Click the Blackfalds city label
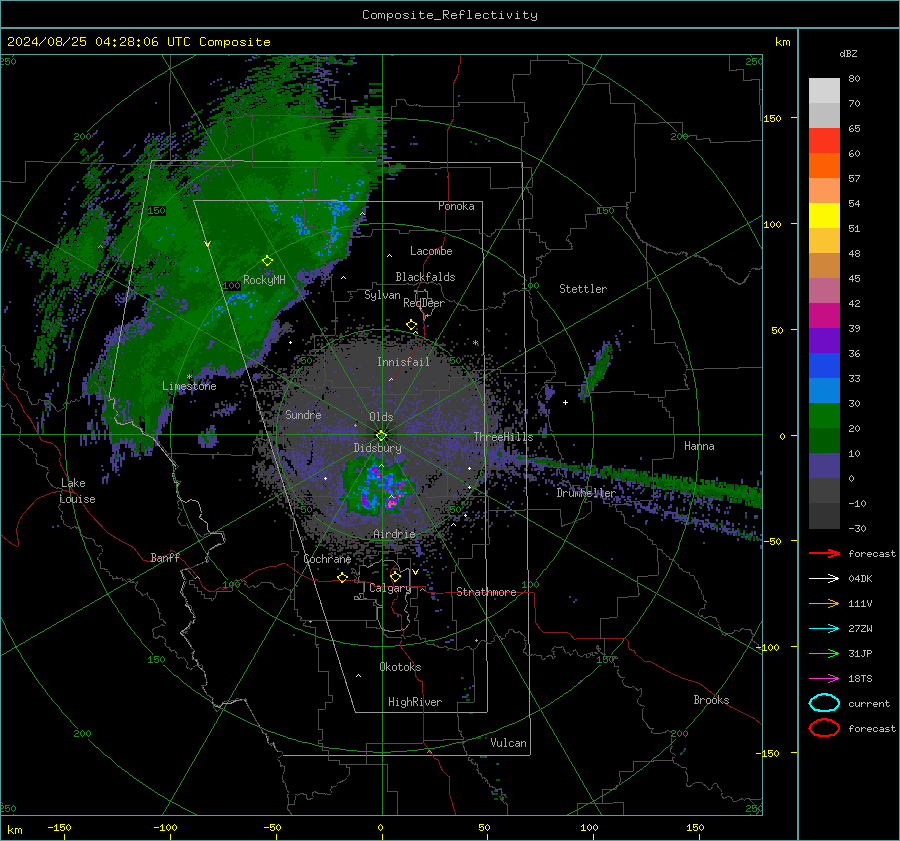 (425, 277)
